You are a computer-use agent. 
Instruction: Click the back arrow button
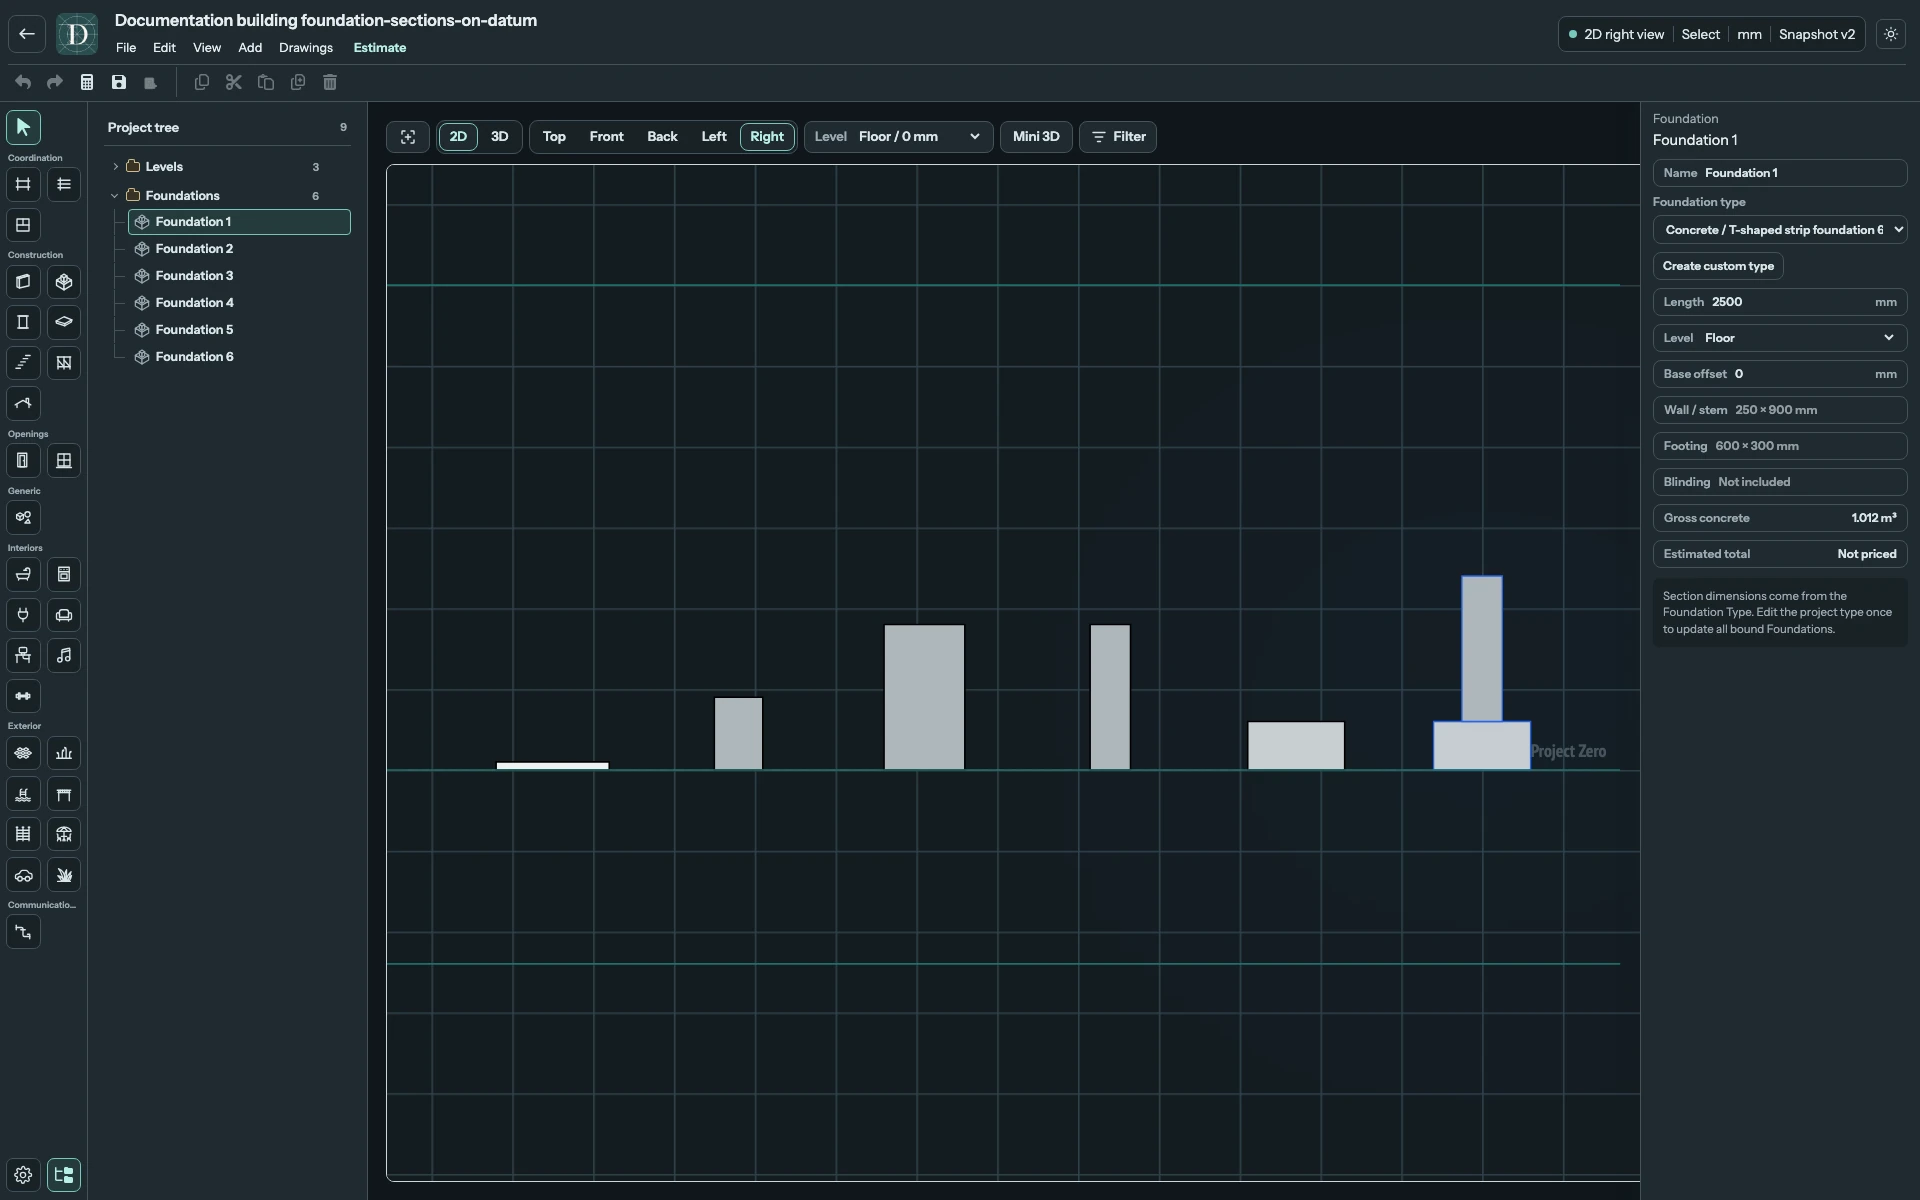click(x=27, y=34)
